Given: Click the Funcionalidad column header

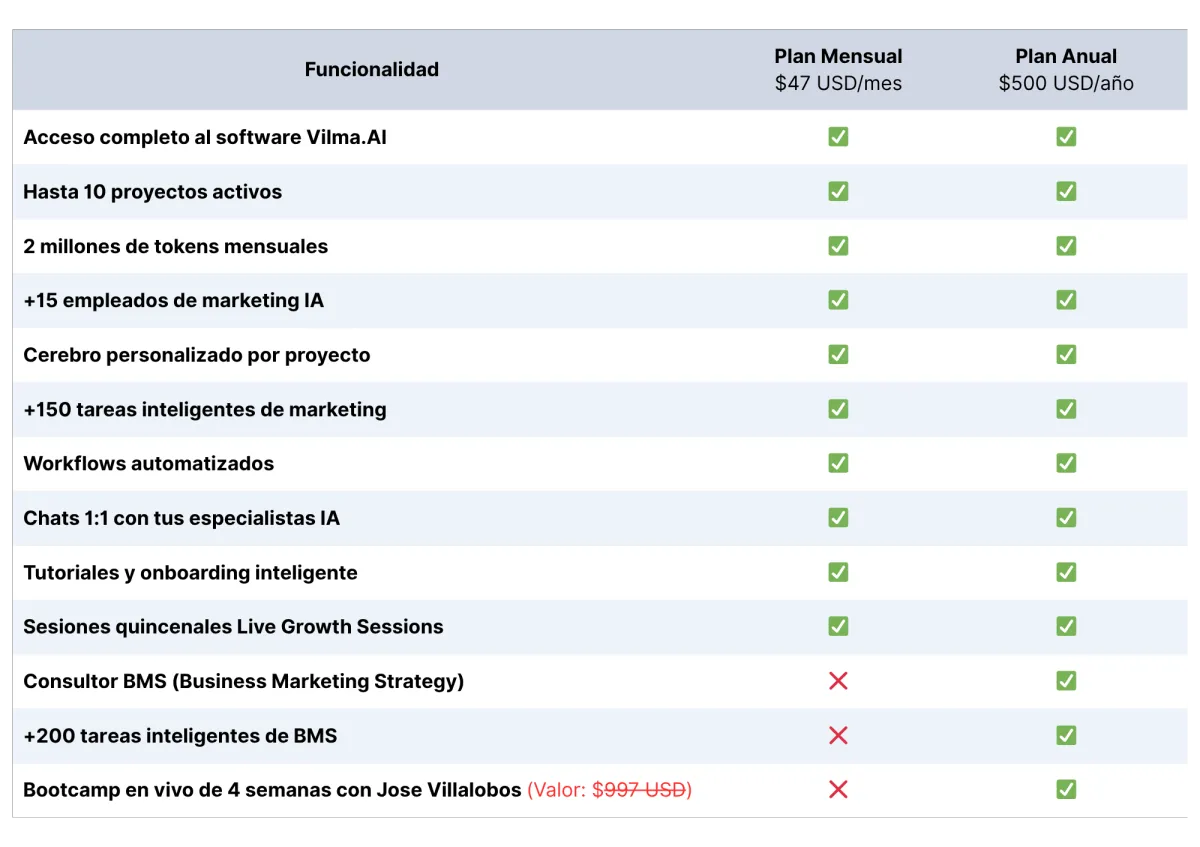Looking at the screenshot, I should pos(372,69).
